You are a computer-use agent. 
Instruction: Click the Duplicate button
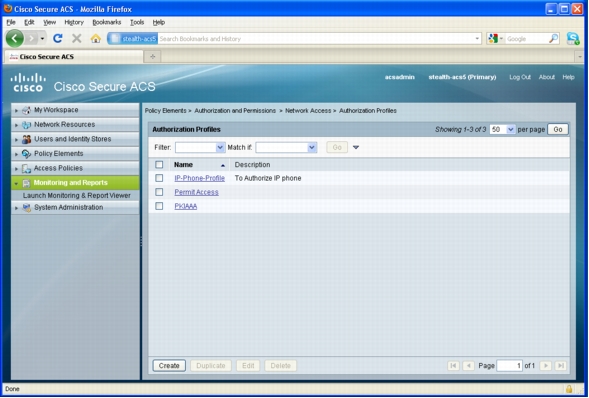(x=211, y=366)
